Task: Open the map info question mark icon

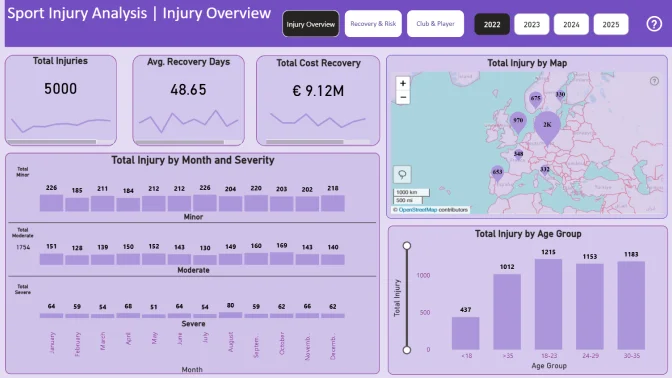Action: click(654, 81)
